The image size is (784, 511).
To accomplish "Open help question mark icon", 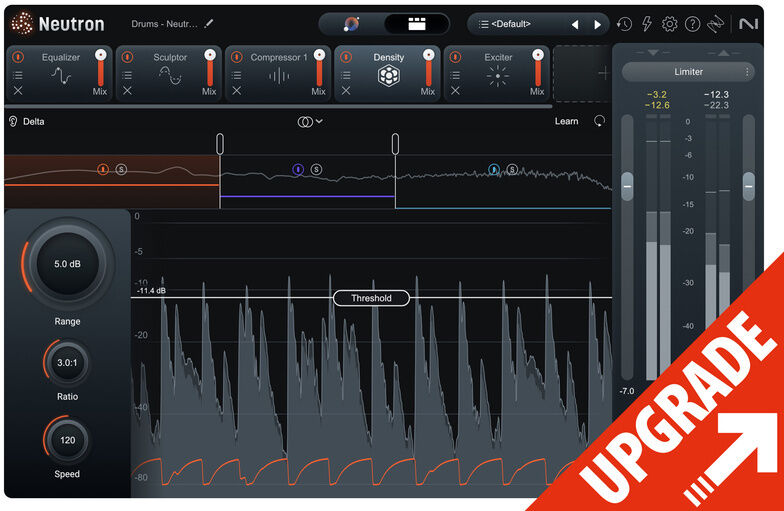I will (692, 24).
